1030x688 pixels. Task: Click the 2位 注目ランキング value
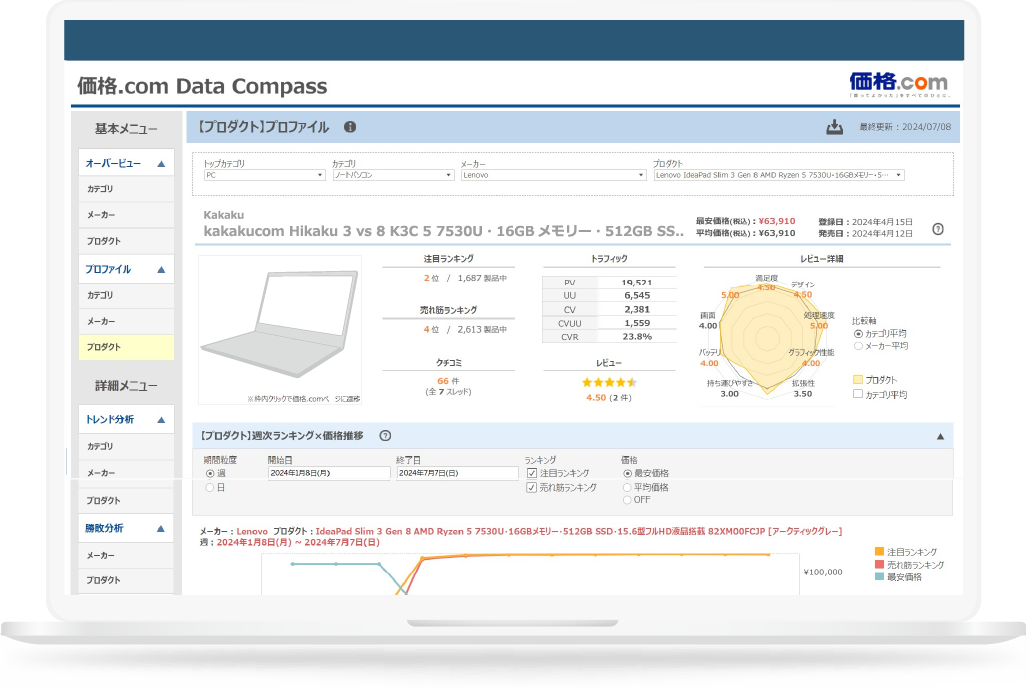pos(431,279)
